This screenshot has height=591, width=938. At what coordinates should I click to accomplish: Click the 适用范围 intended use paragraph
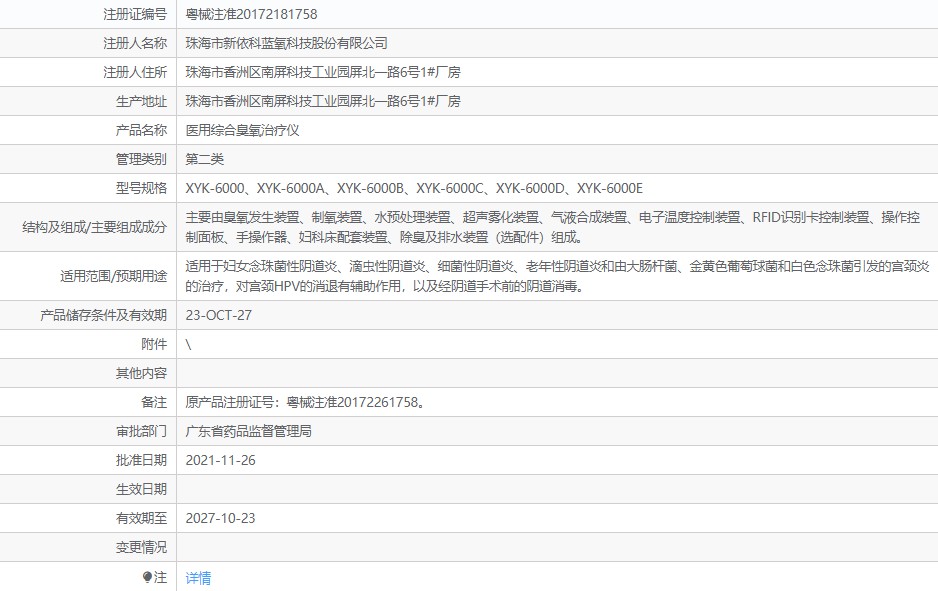pos(558,276)
